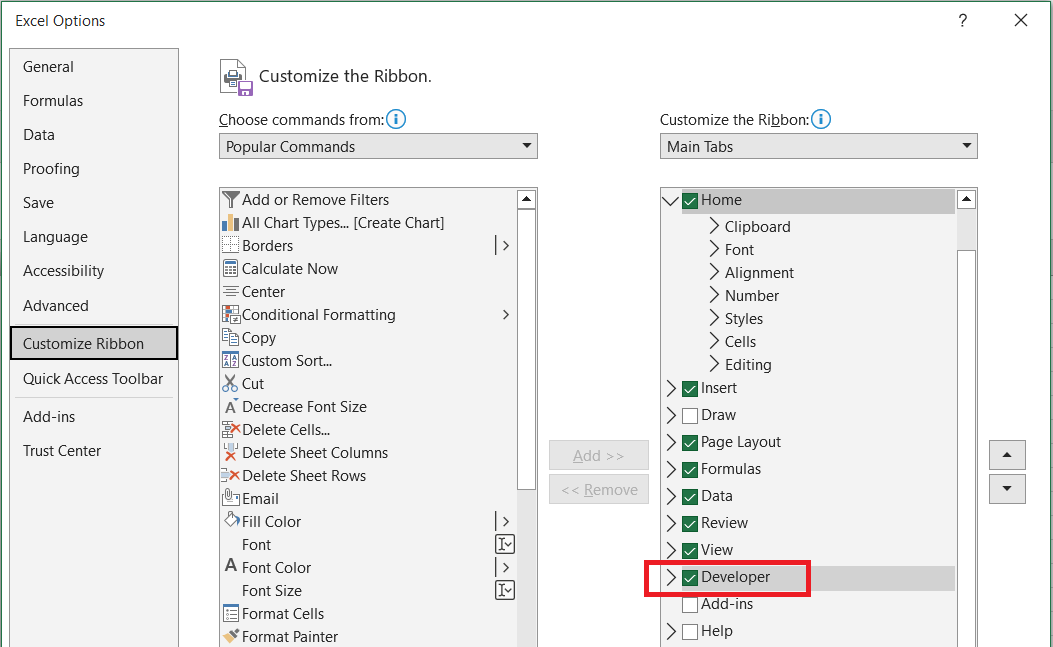Click the Calculate Now calculator icon

231,269
